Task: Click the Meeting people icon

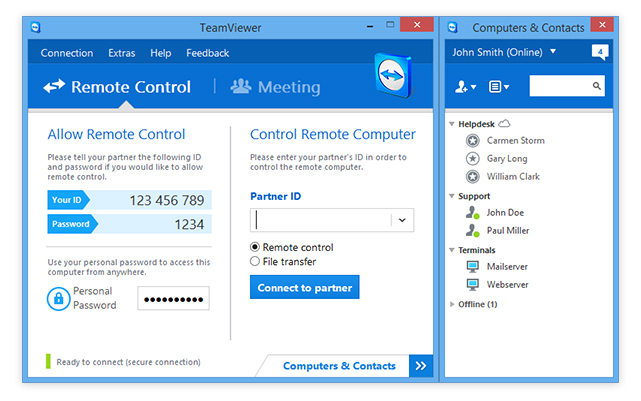Action: [241, 86]
